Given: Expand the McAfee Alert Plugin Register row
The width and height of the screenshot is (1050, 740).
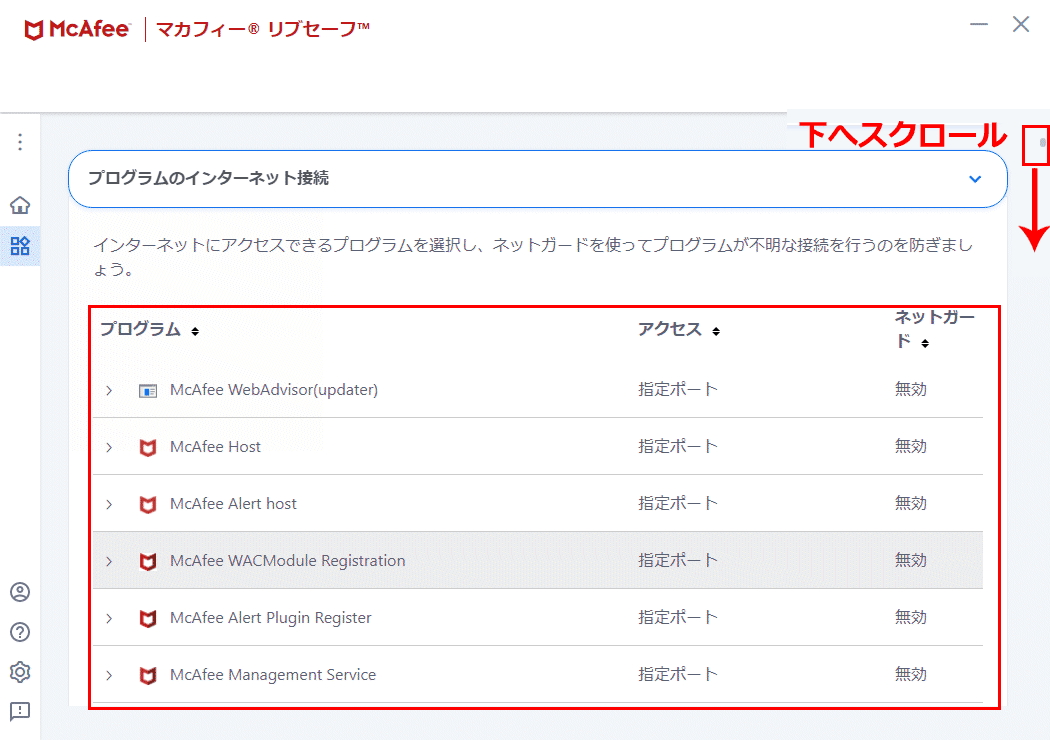Looking at the screenshot, I should click(109, 618).
